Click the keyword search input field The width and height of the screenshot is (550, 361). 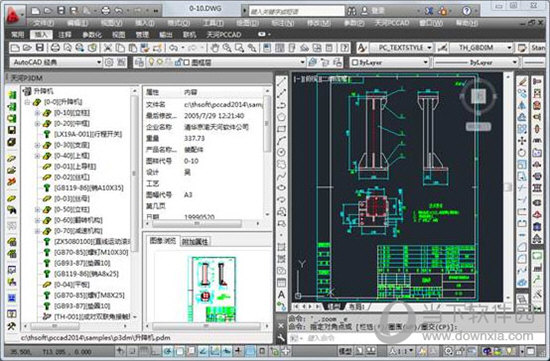[297, 11]
